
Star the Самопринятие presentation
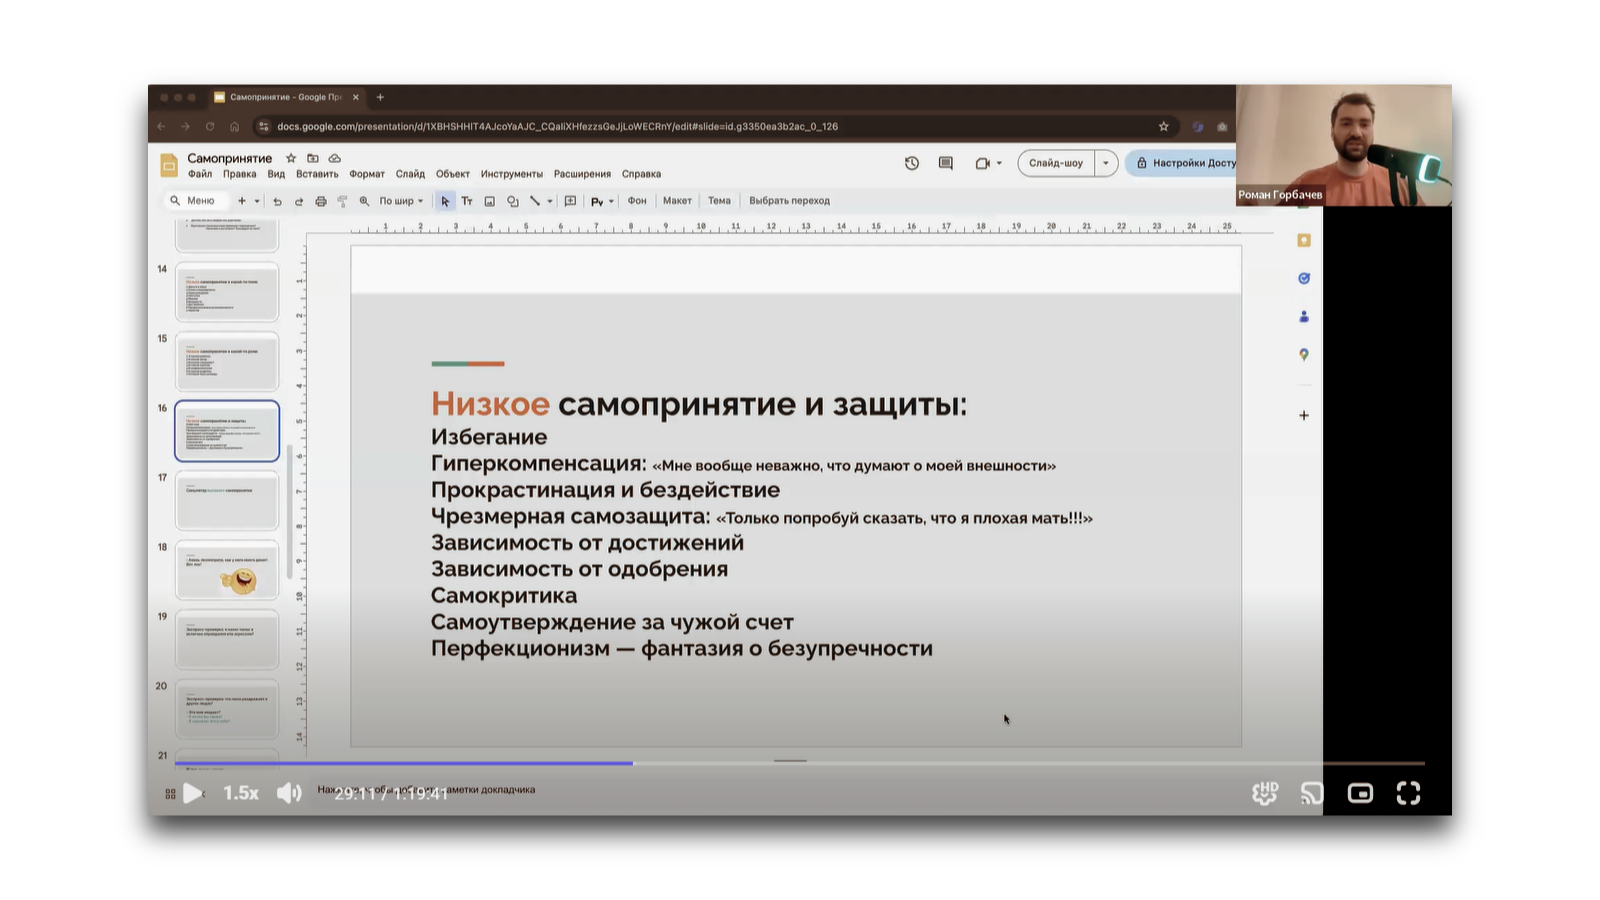pyautogui.click(x=291, y=158)
